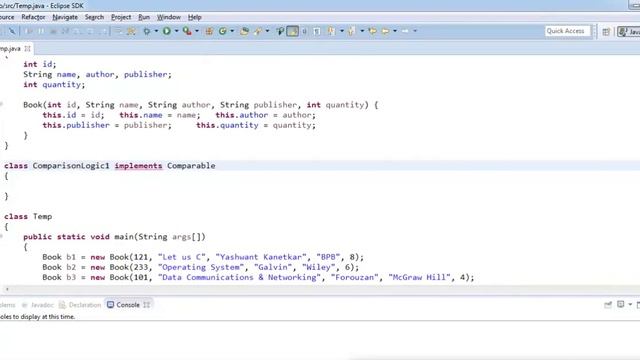Click the Skip All Breakpoints icon
Viewport: 640px width, 360px height.
coord(12,31)
